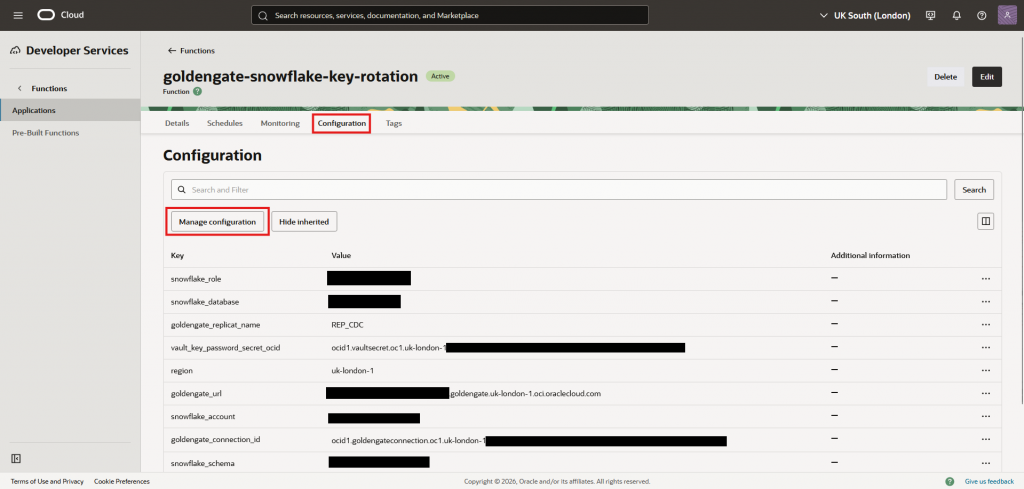This screenshot has height=489, width=1024.
Task: Open the notifications bell
Action: 957,15
